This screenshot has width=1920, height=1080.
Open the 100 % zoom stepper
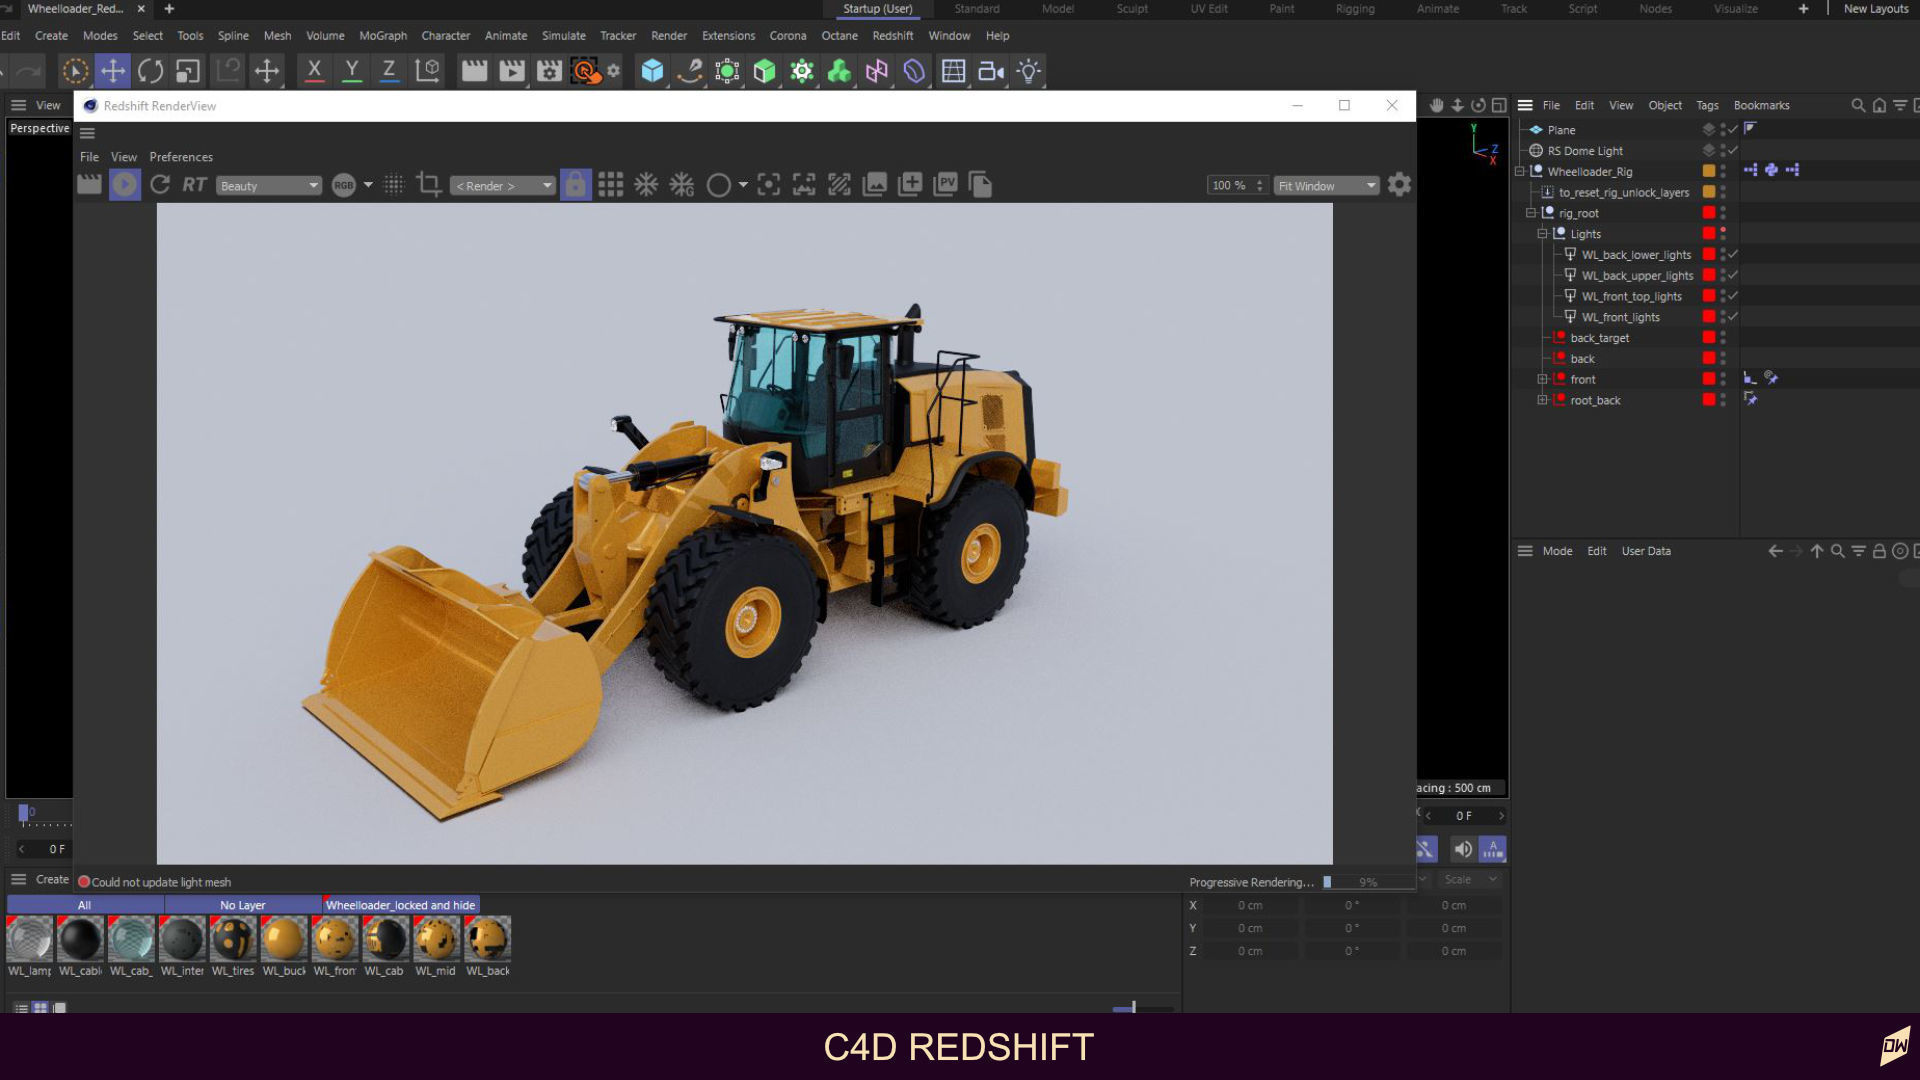tap(1259, 186)
